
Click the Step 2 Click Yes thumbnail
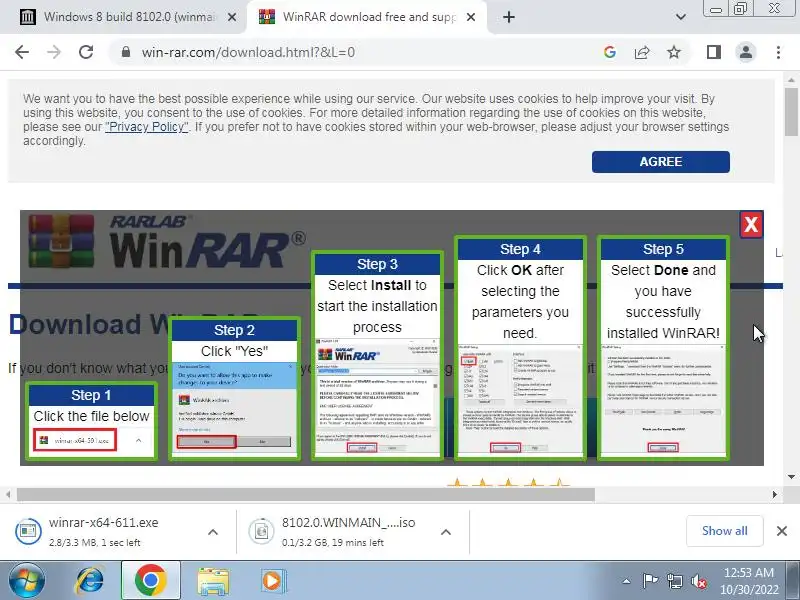[234, 389]
